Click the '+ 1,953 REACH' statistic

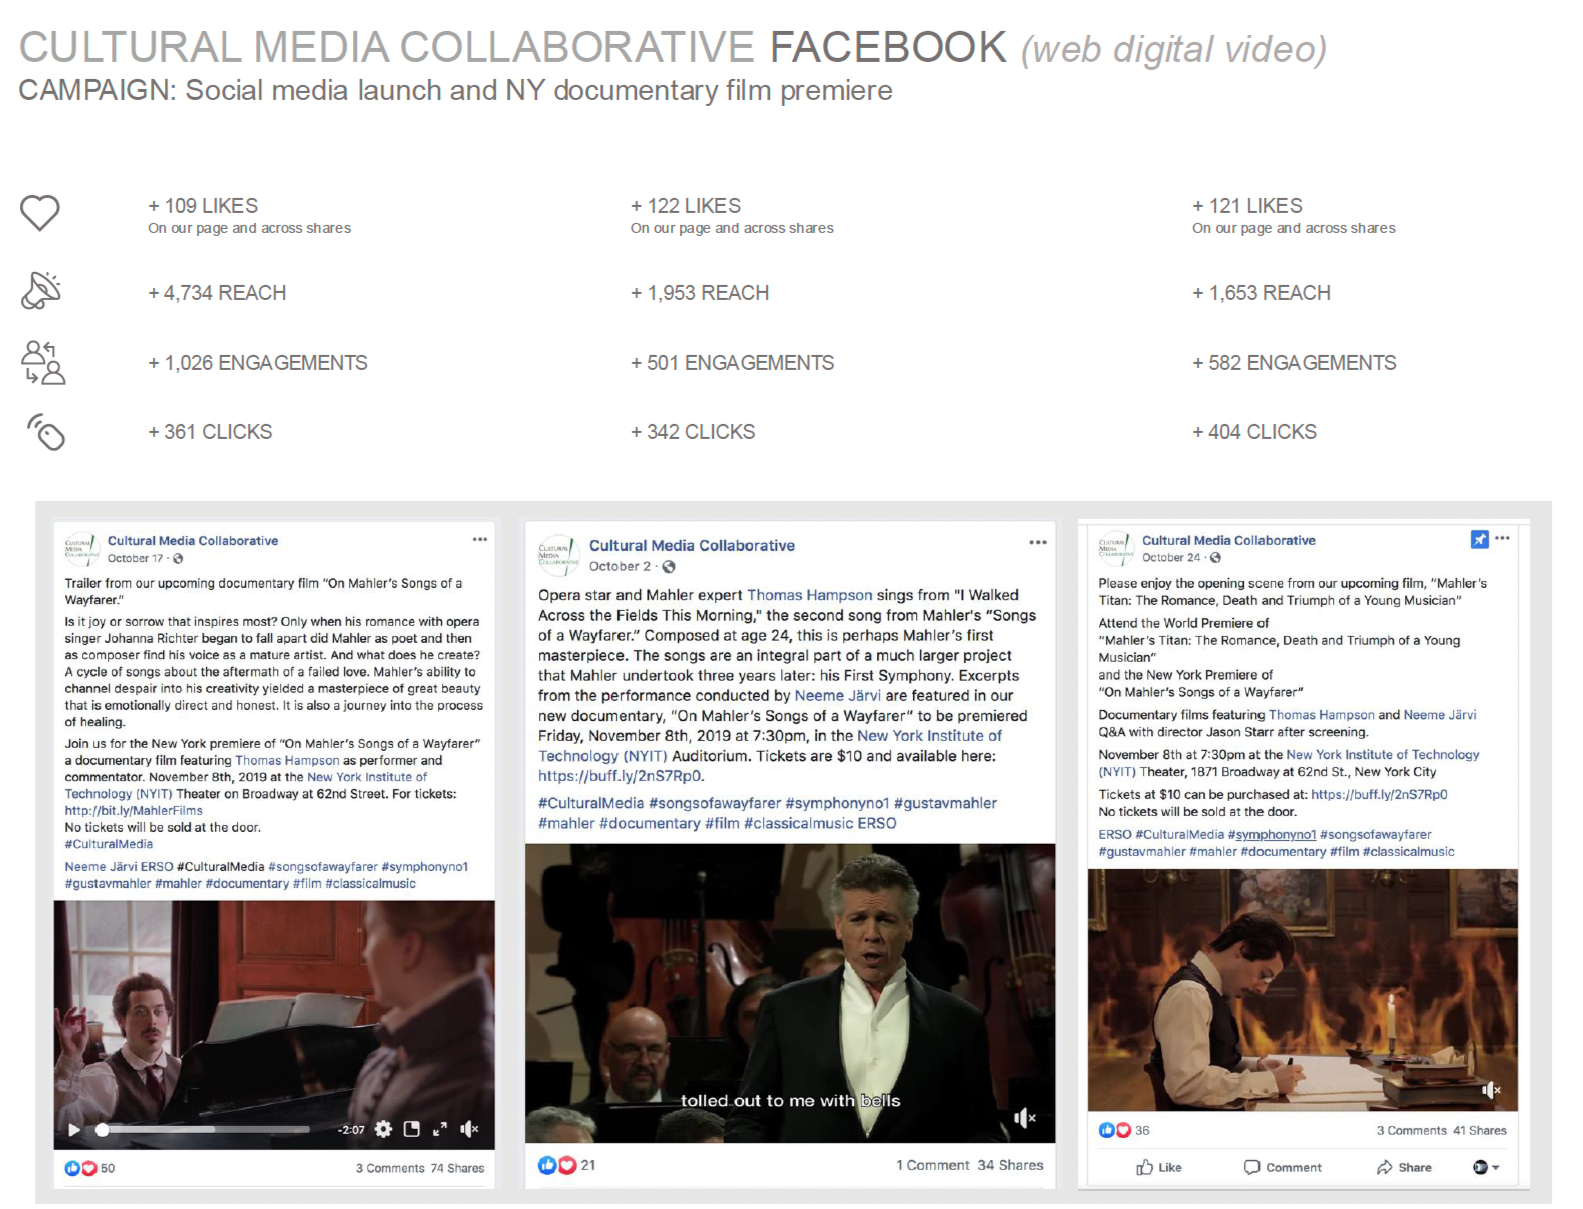coord(700,293)
